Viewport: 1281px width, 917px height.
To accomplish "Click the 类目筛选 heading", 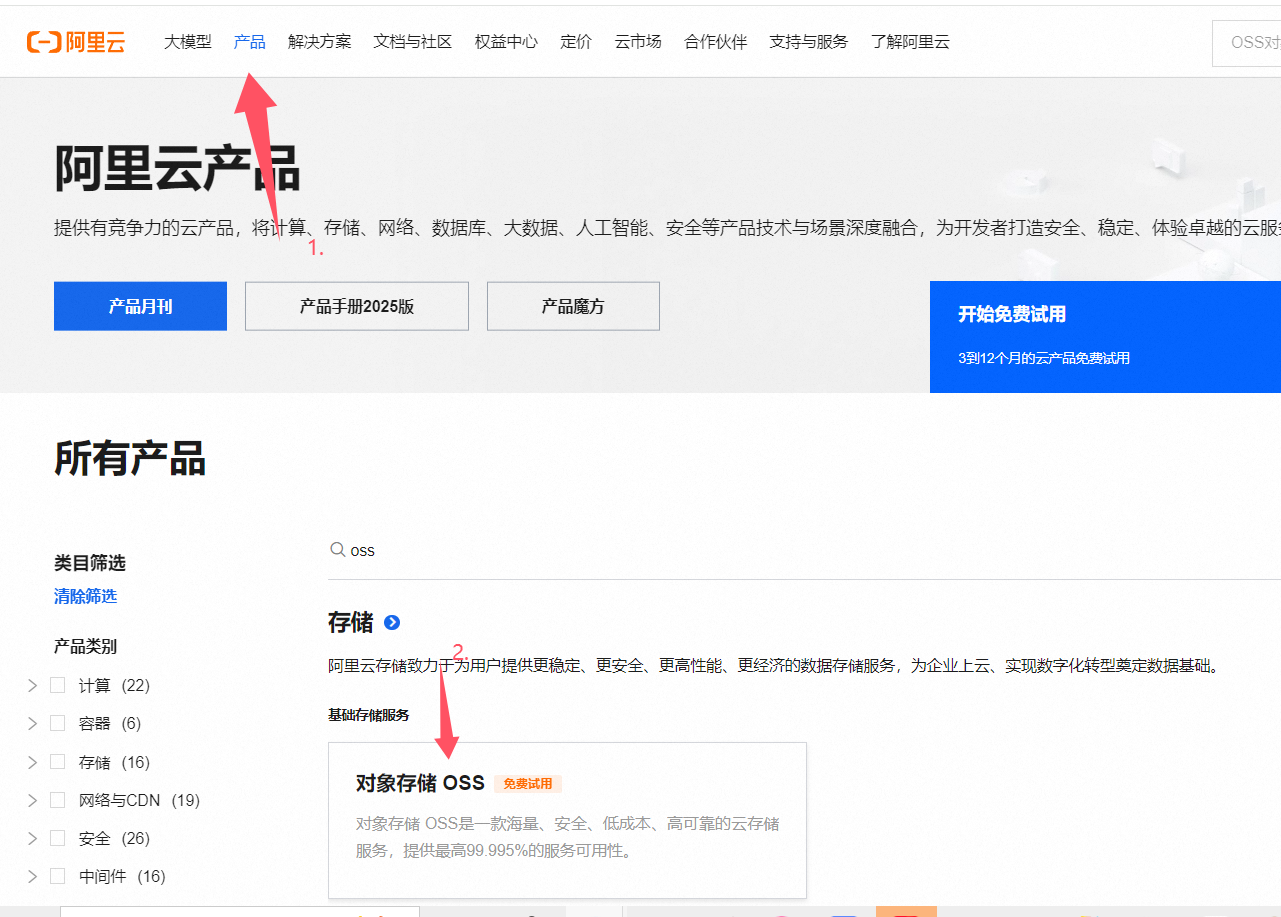I will (x=90, y=563).
